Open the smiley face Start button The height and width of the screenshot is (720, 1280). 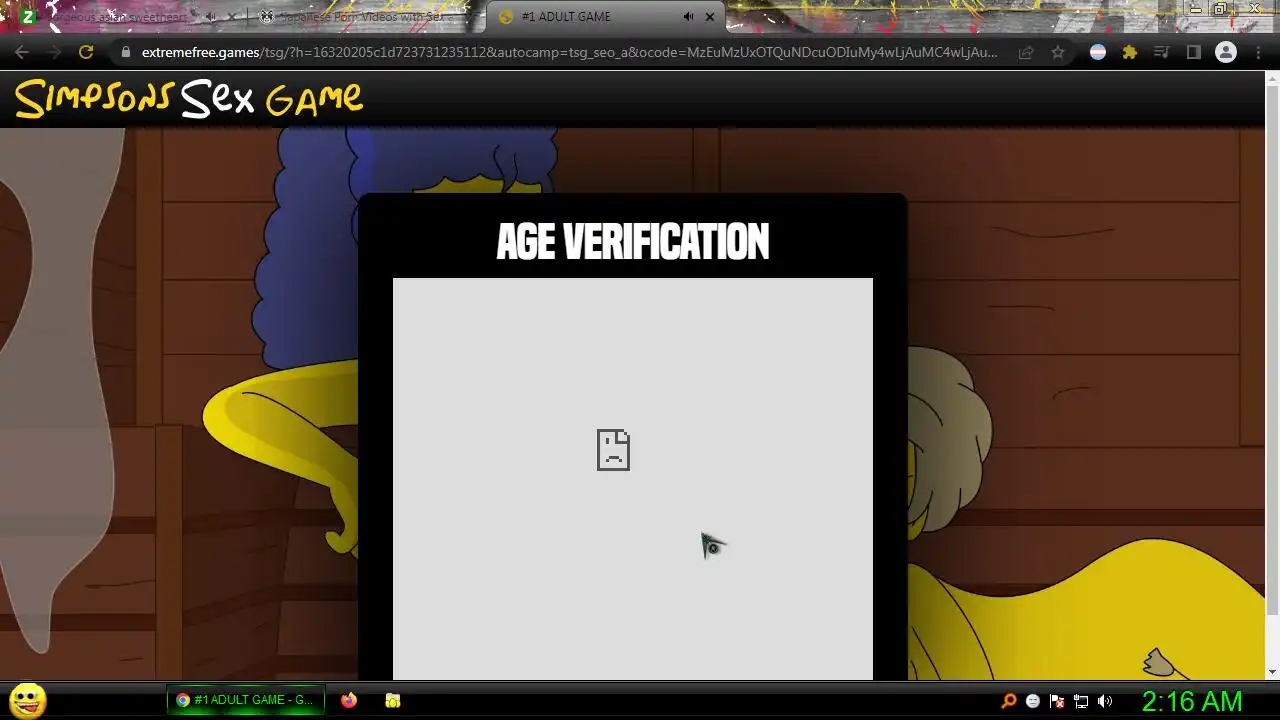(x=28, y=700)
